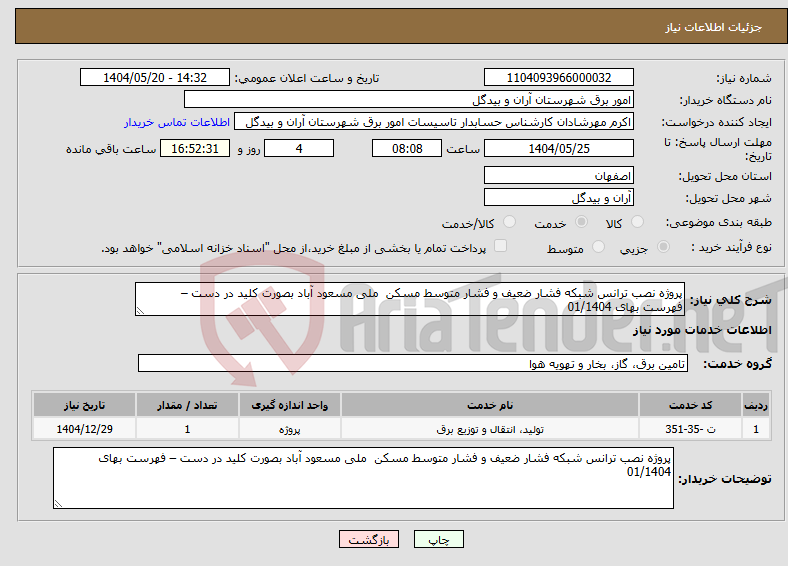Click the تعداد / مقدار column header
Viewport: 788px width, 566px height.
coord(187,405)
